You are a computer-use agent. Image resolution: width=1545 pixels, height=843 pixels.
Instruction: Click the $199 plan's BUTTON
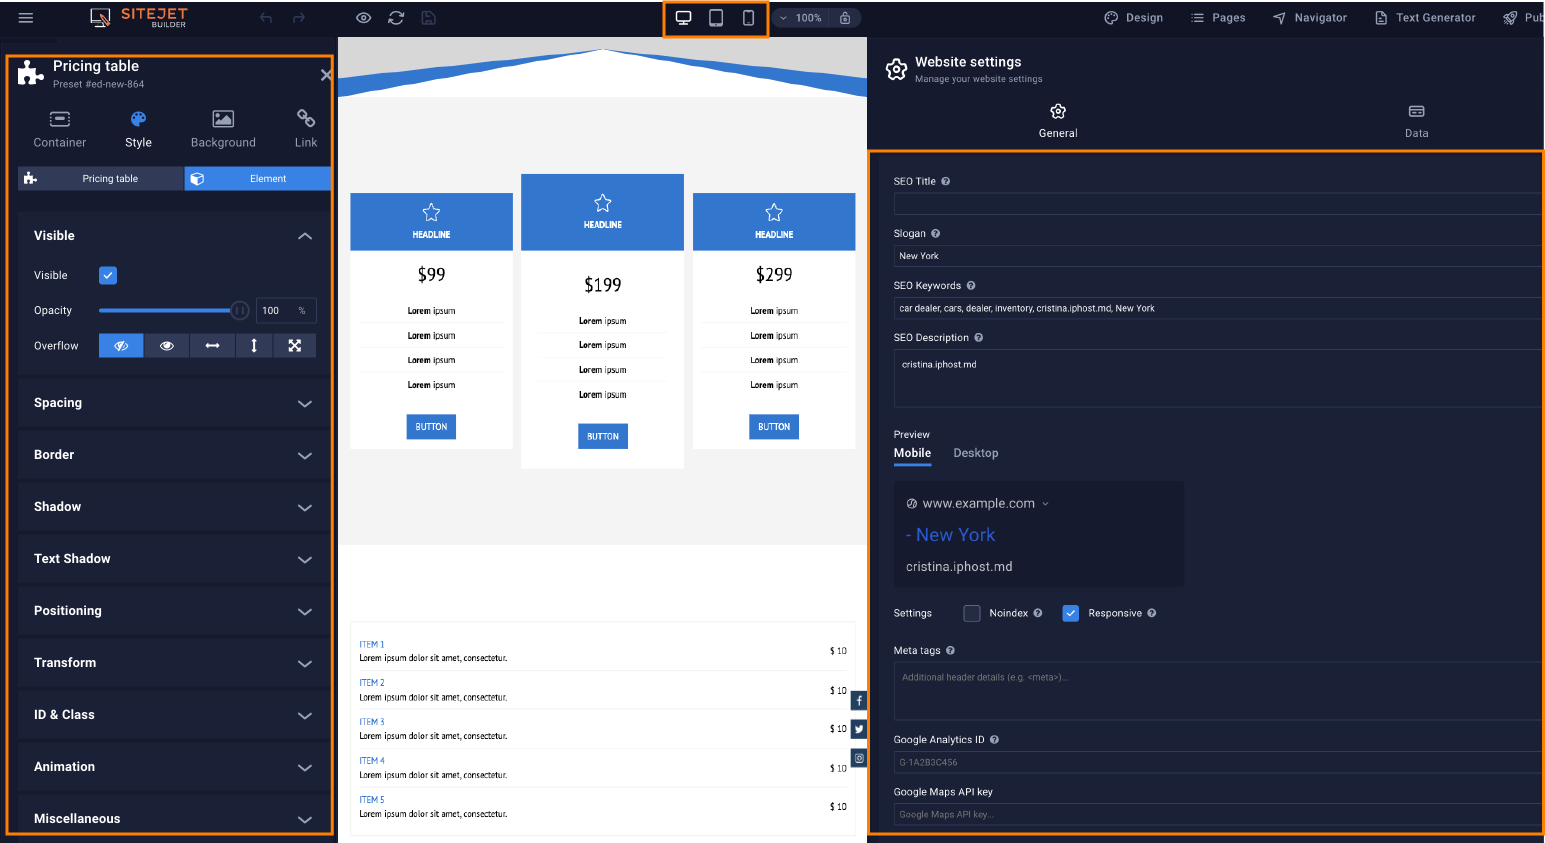tap(603, 437)
